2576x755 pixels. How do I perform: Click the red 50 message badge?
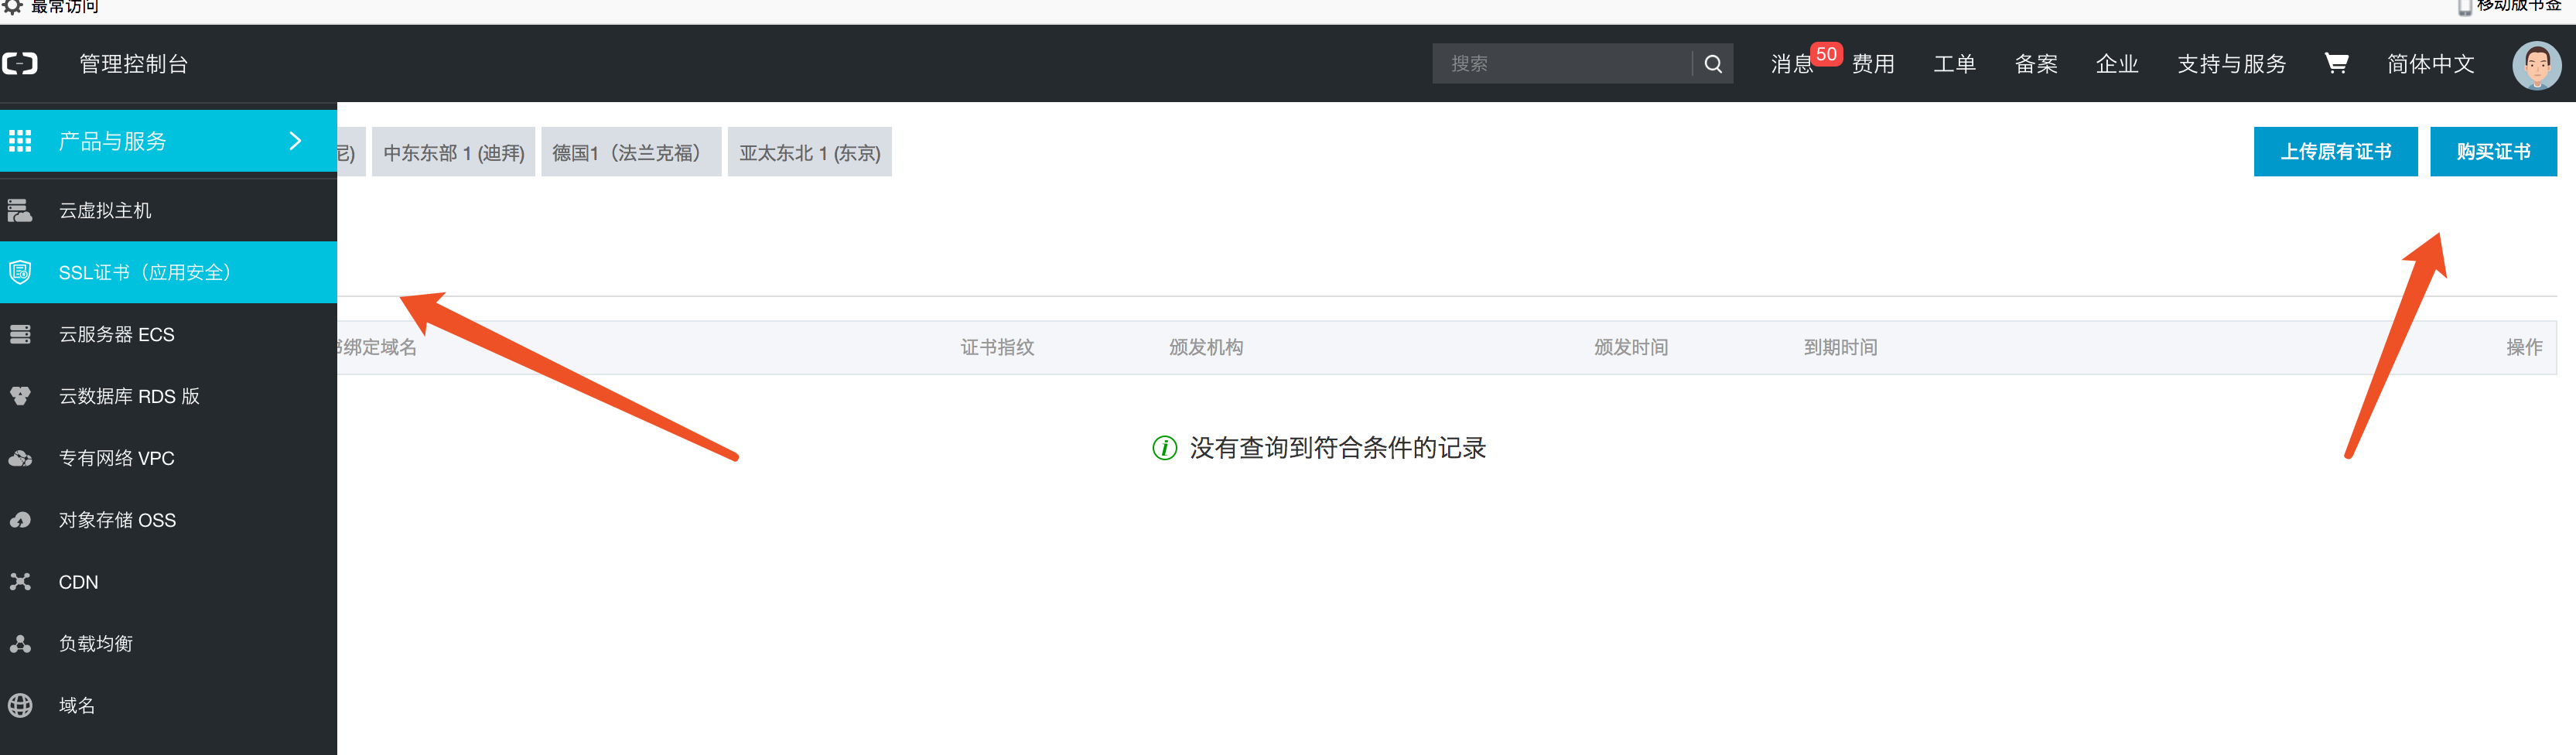click(1826, 54)
